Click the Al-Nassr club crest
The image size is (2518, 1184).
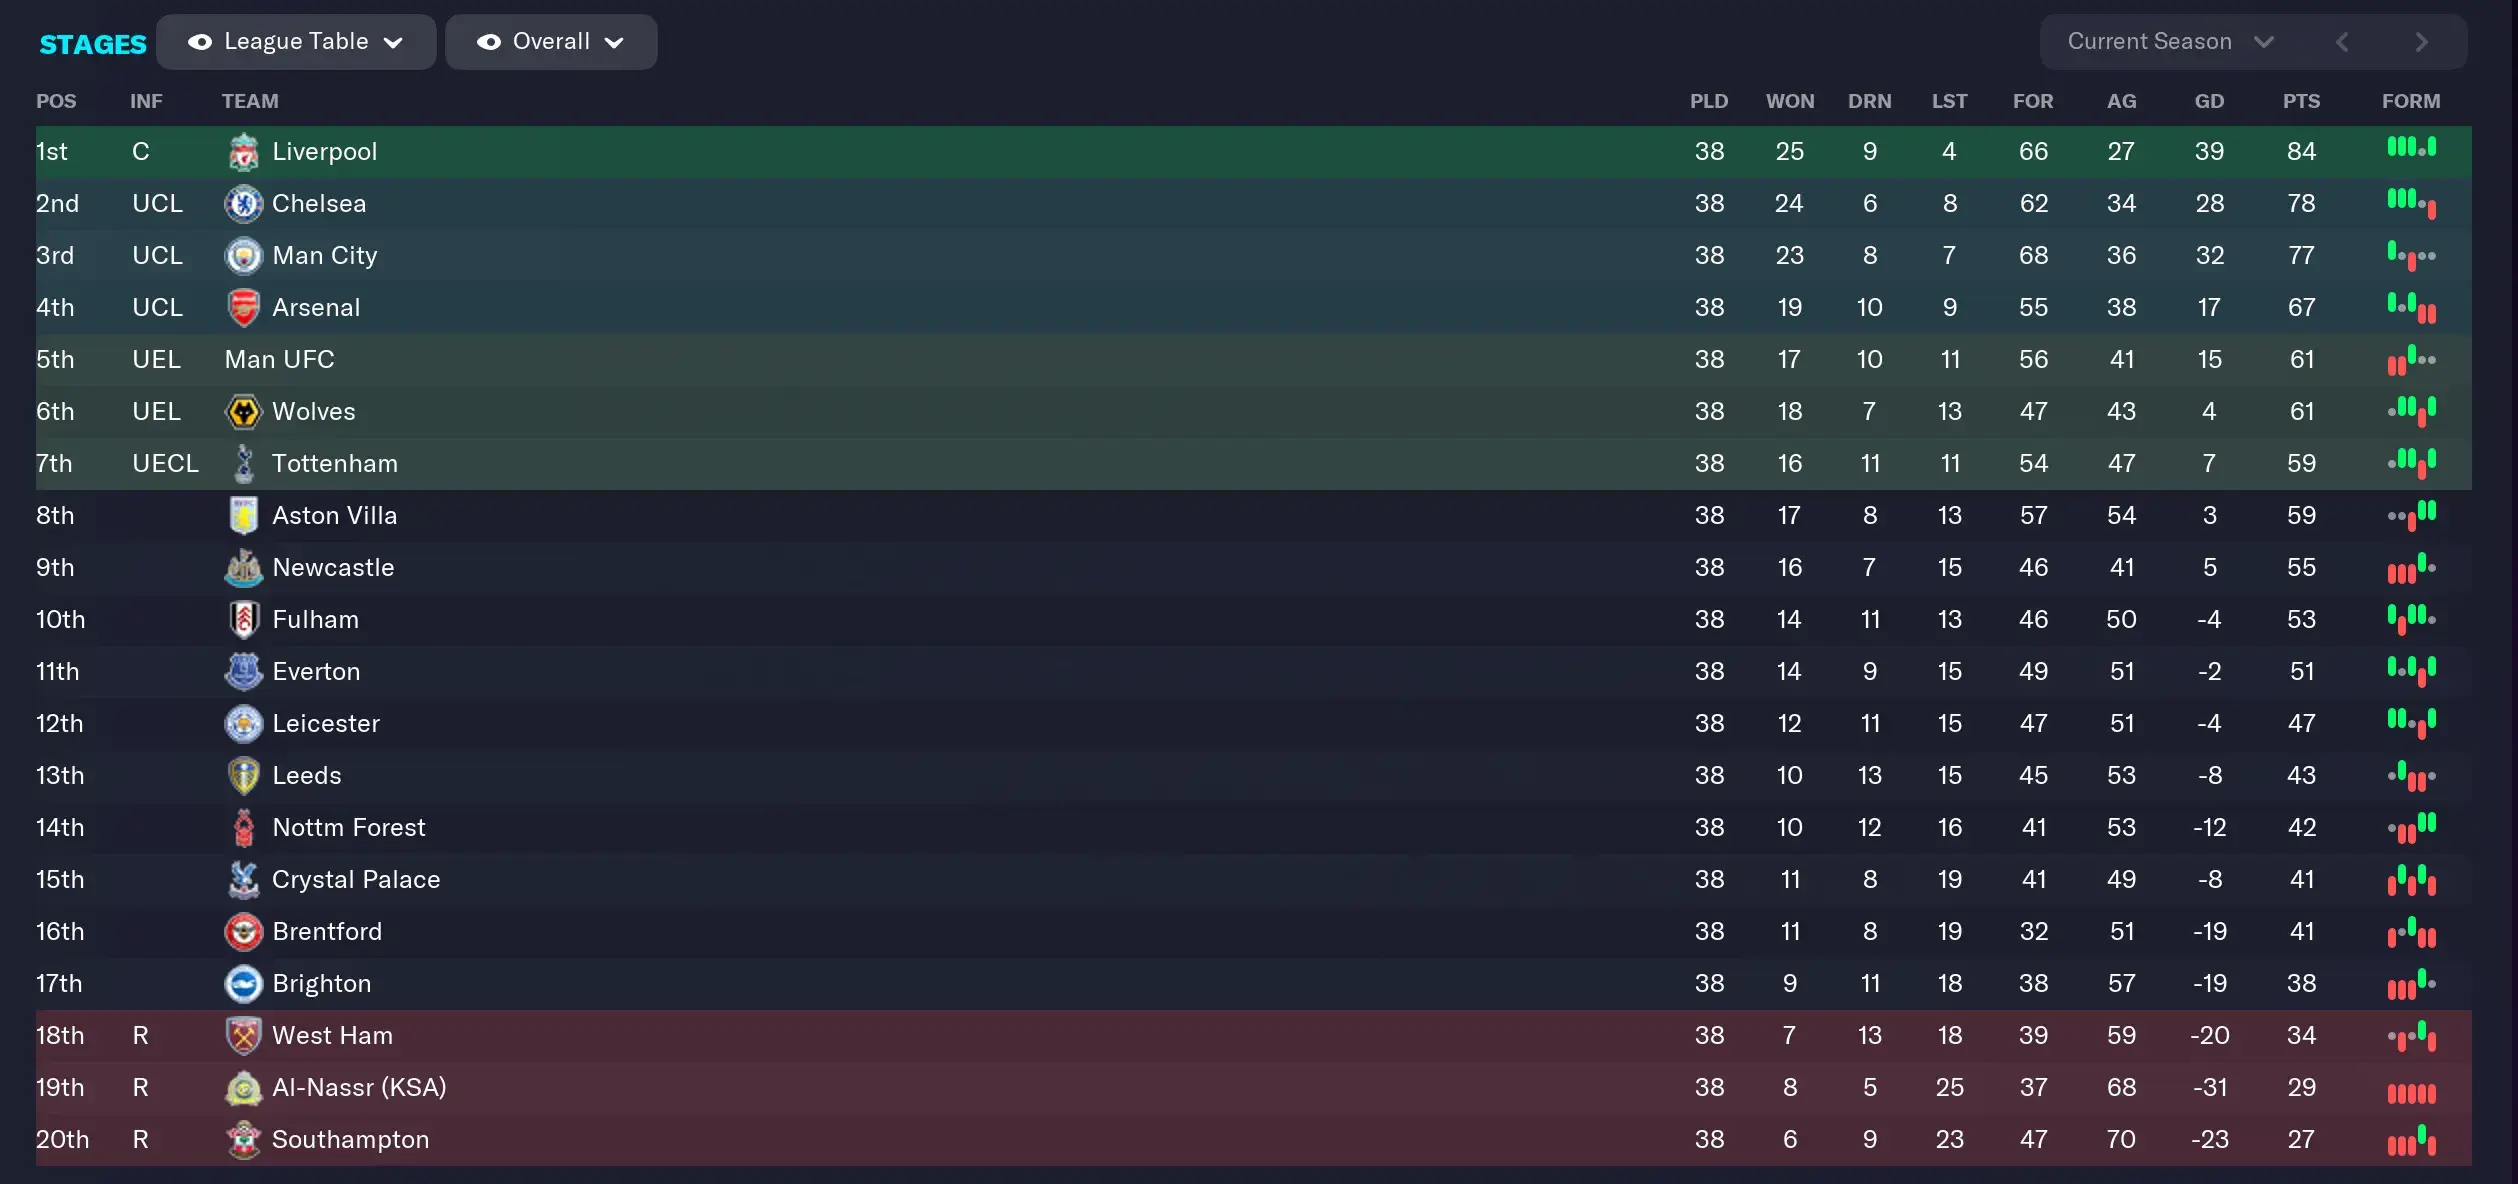pos(243,1088)
